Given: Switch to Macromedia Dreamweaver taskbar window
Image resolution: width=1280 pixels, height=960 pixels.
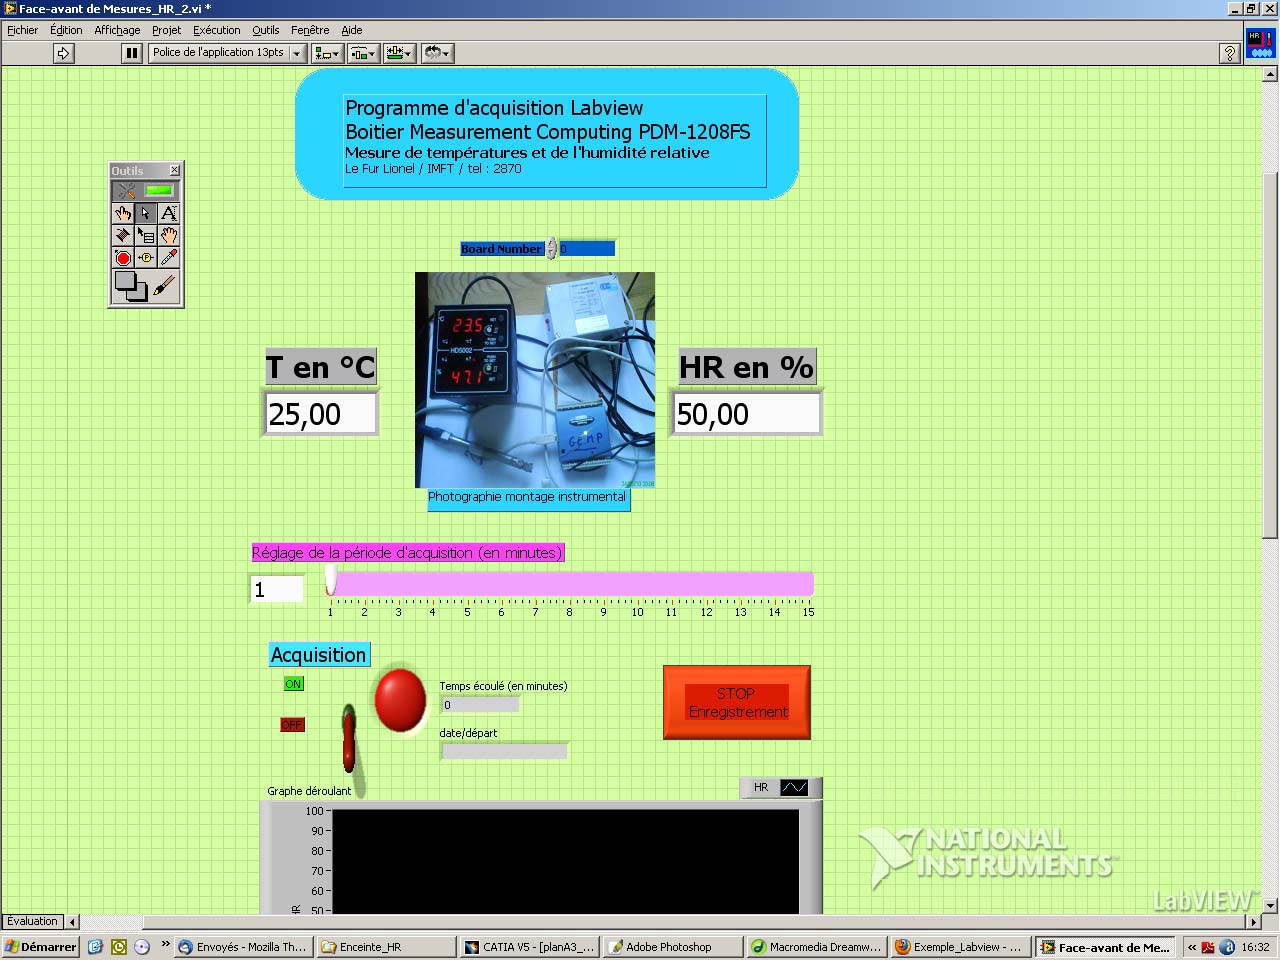Looking at the screenshot, I should coord(816,947).
